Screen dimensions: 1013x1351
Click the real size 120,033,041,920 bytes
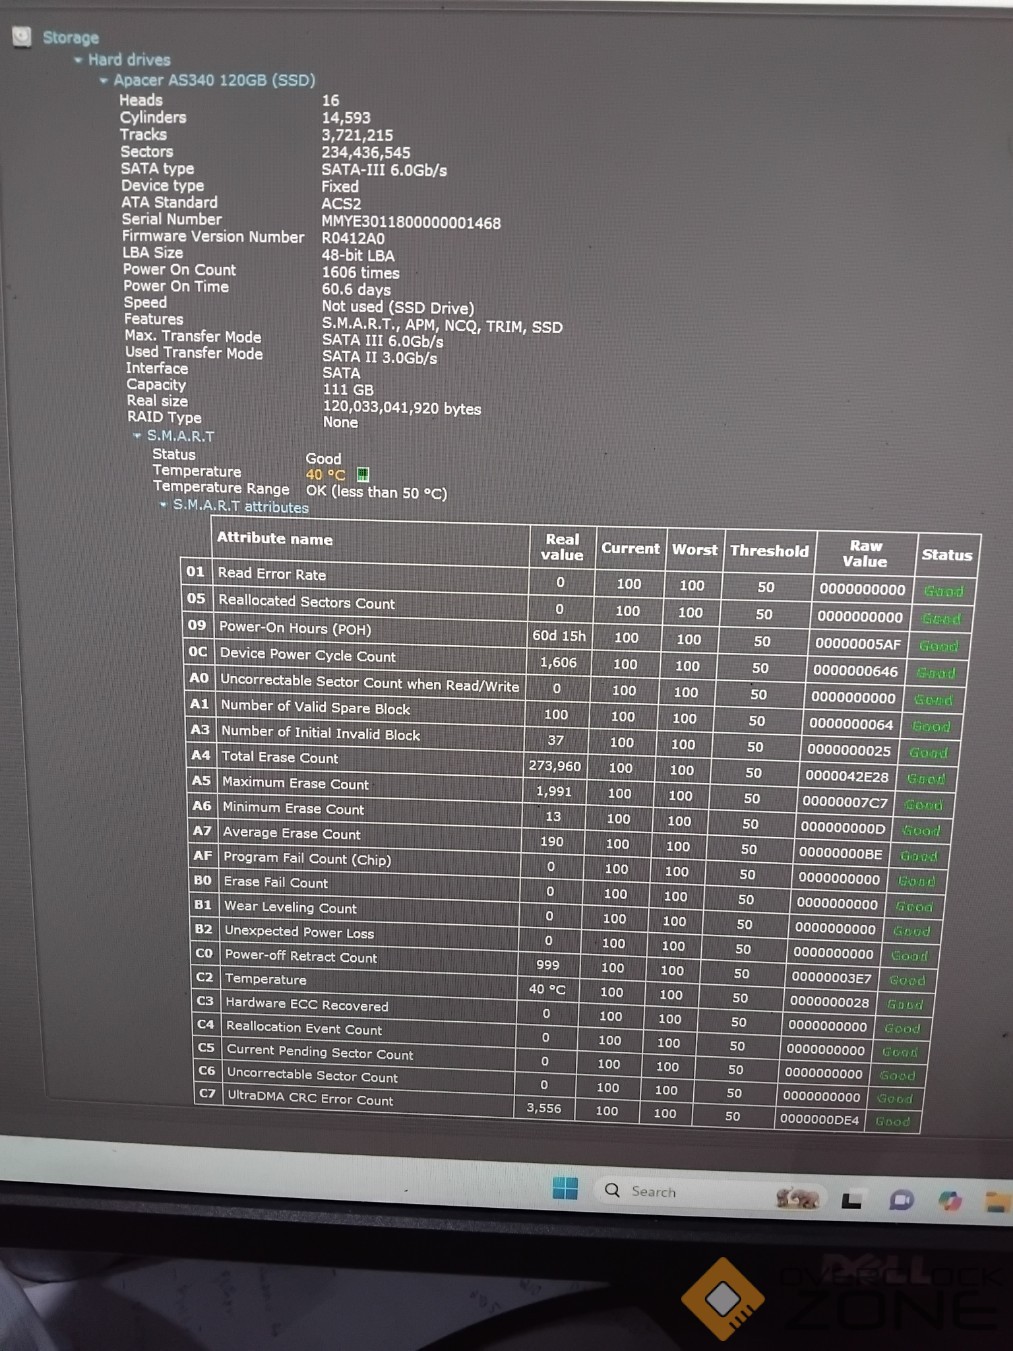[402, 409]
